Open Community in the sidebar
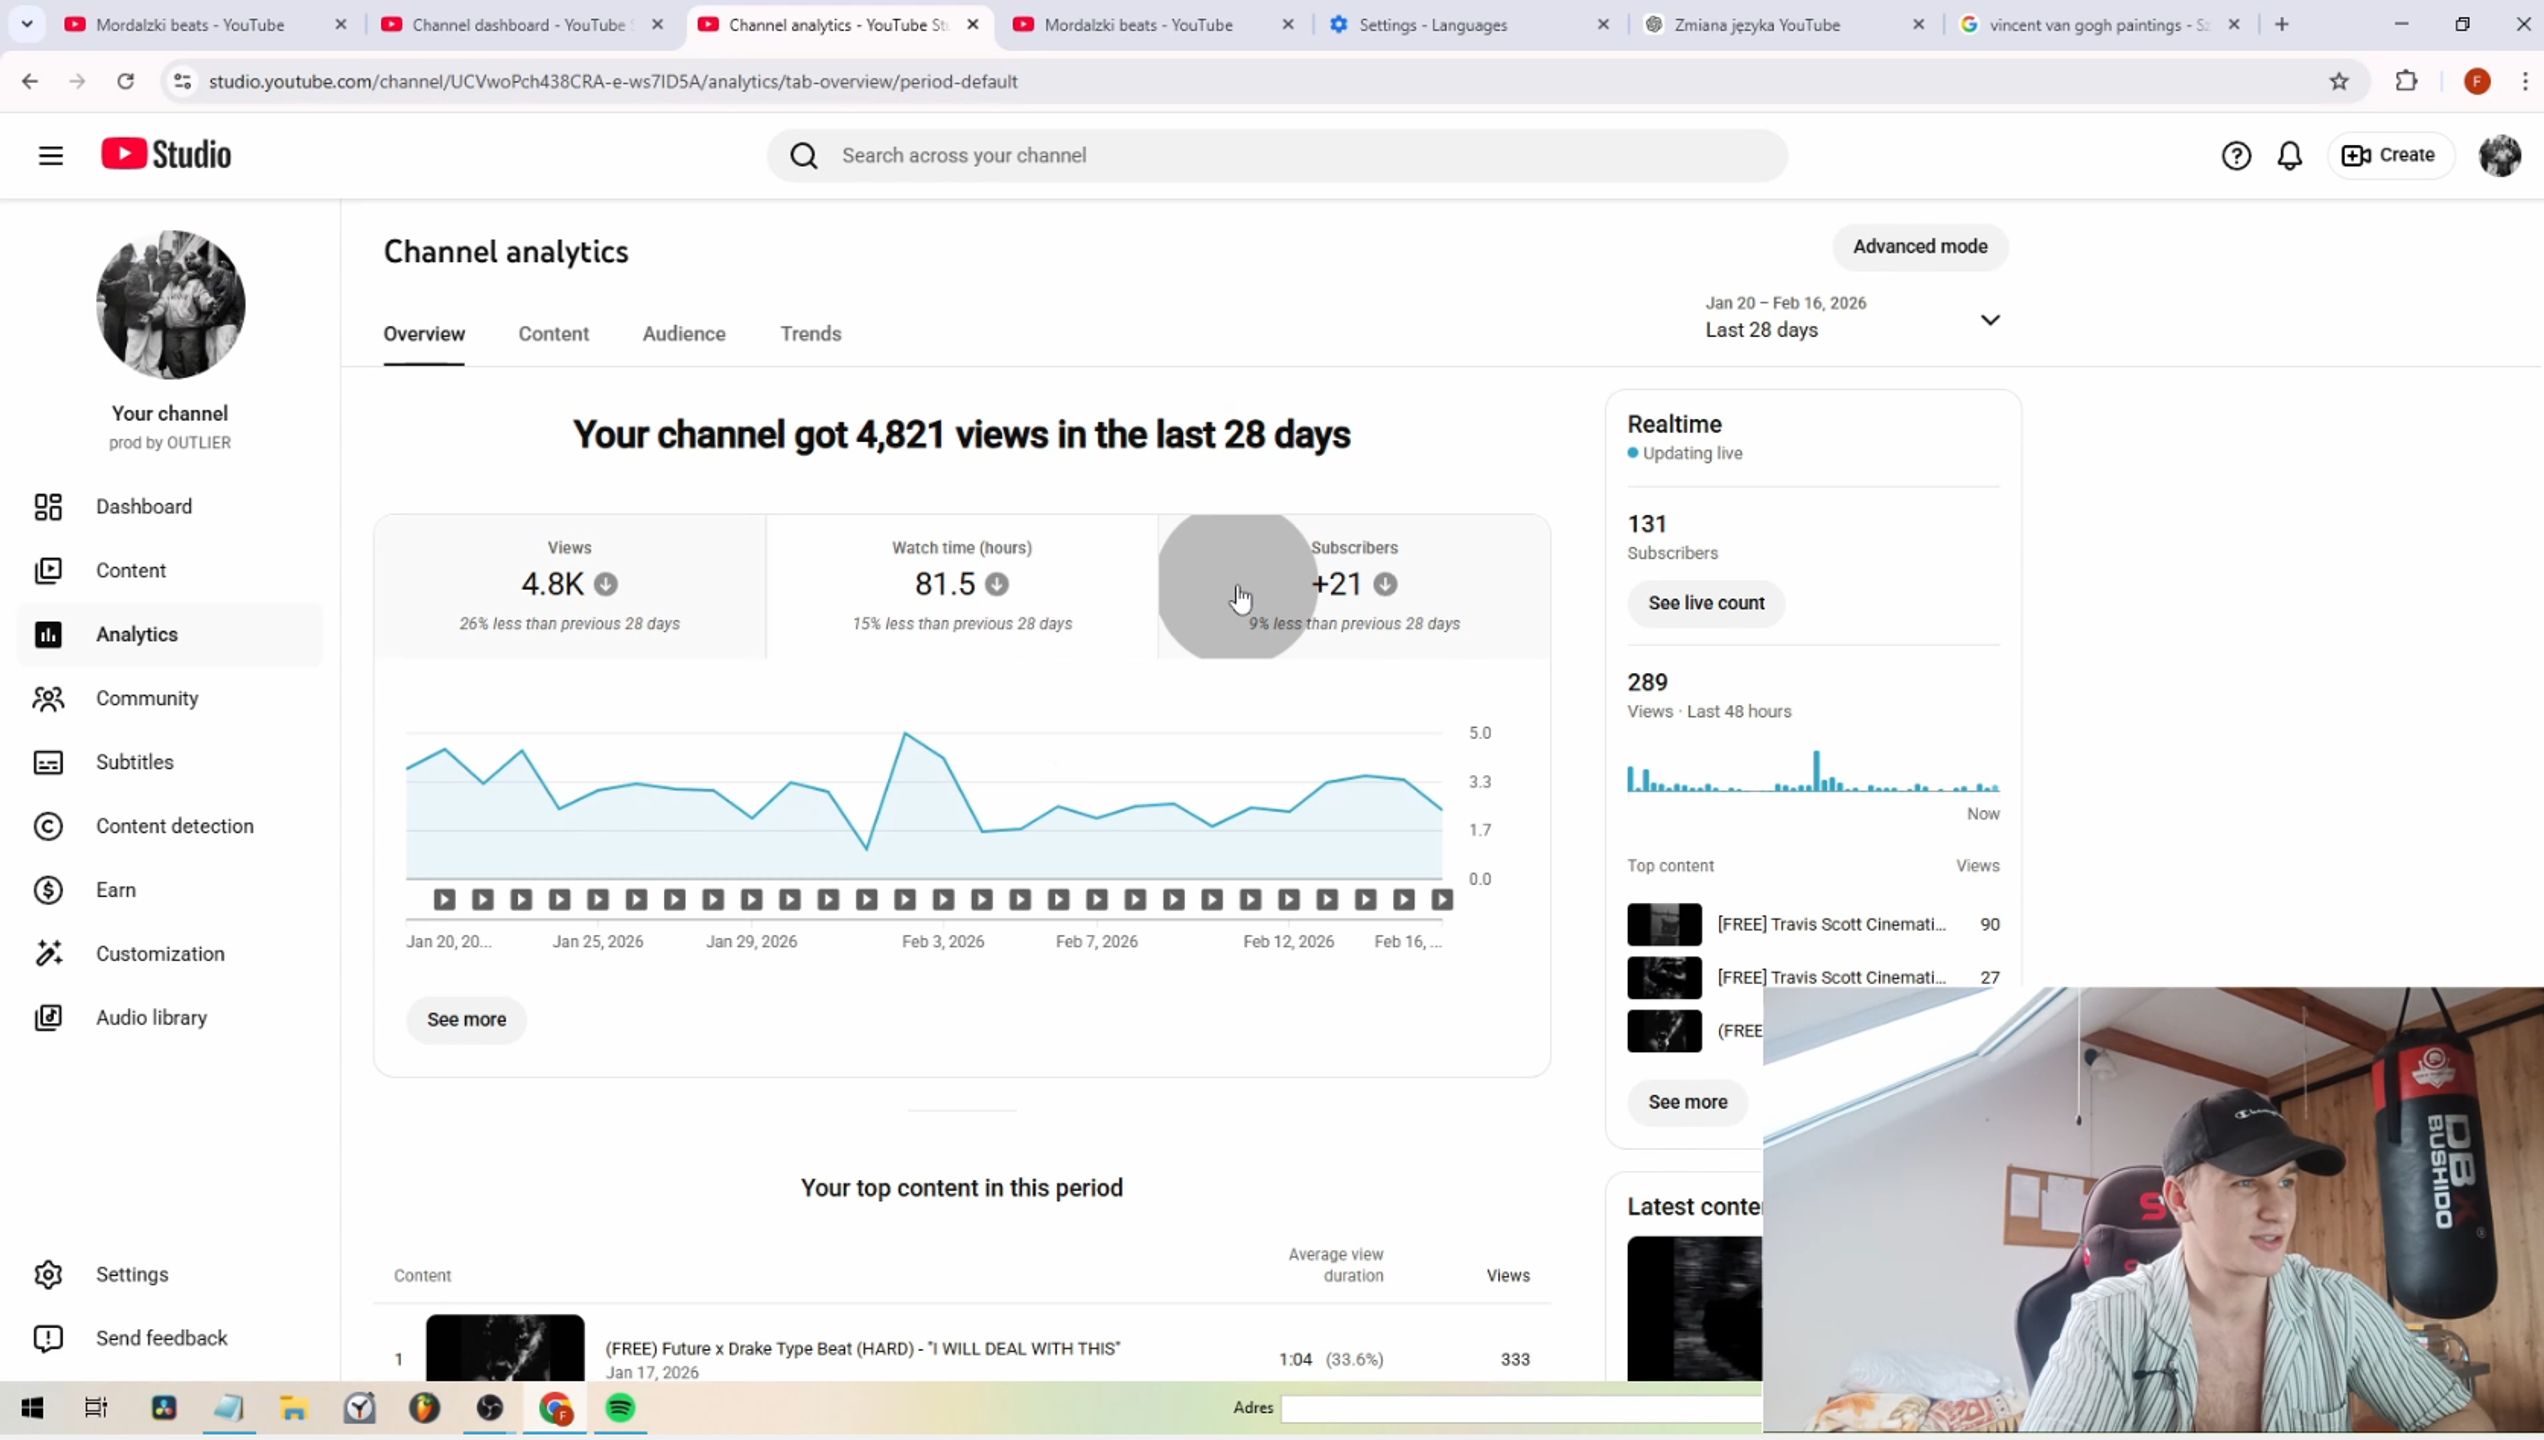The image size is (2544, 1440). pos(170,698)
